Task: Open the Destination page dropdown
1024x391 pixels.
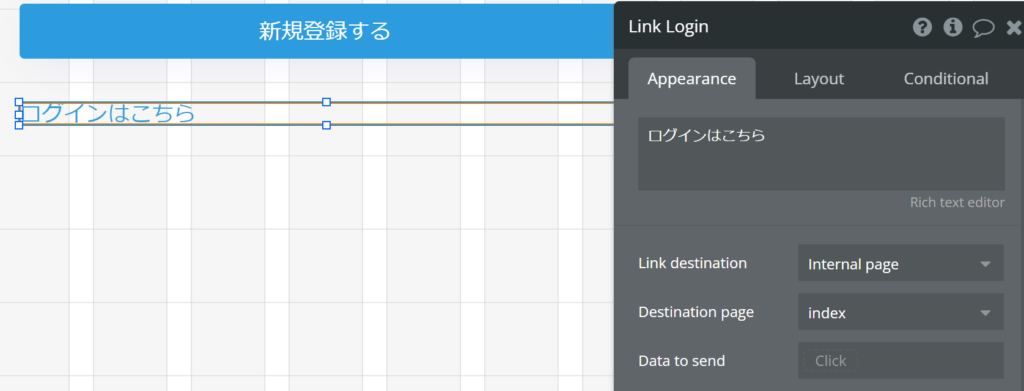Action: (x=901, y=312)
